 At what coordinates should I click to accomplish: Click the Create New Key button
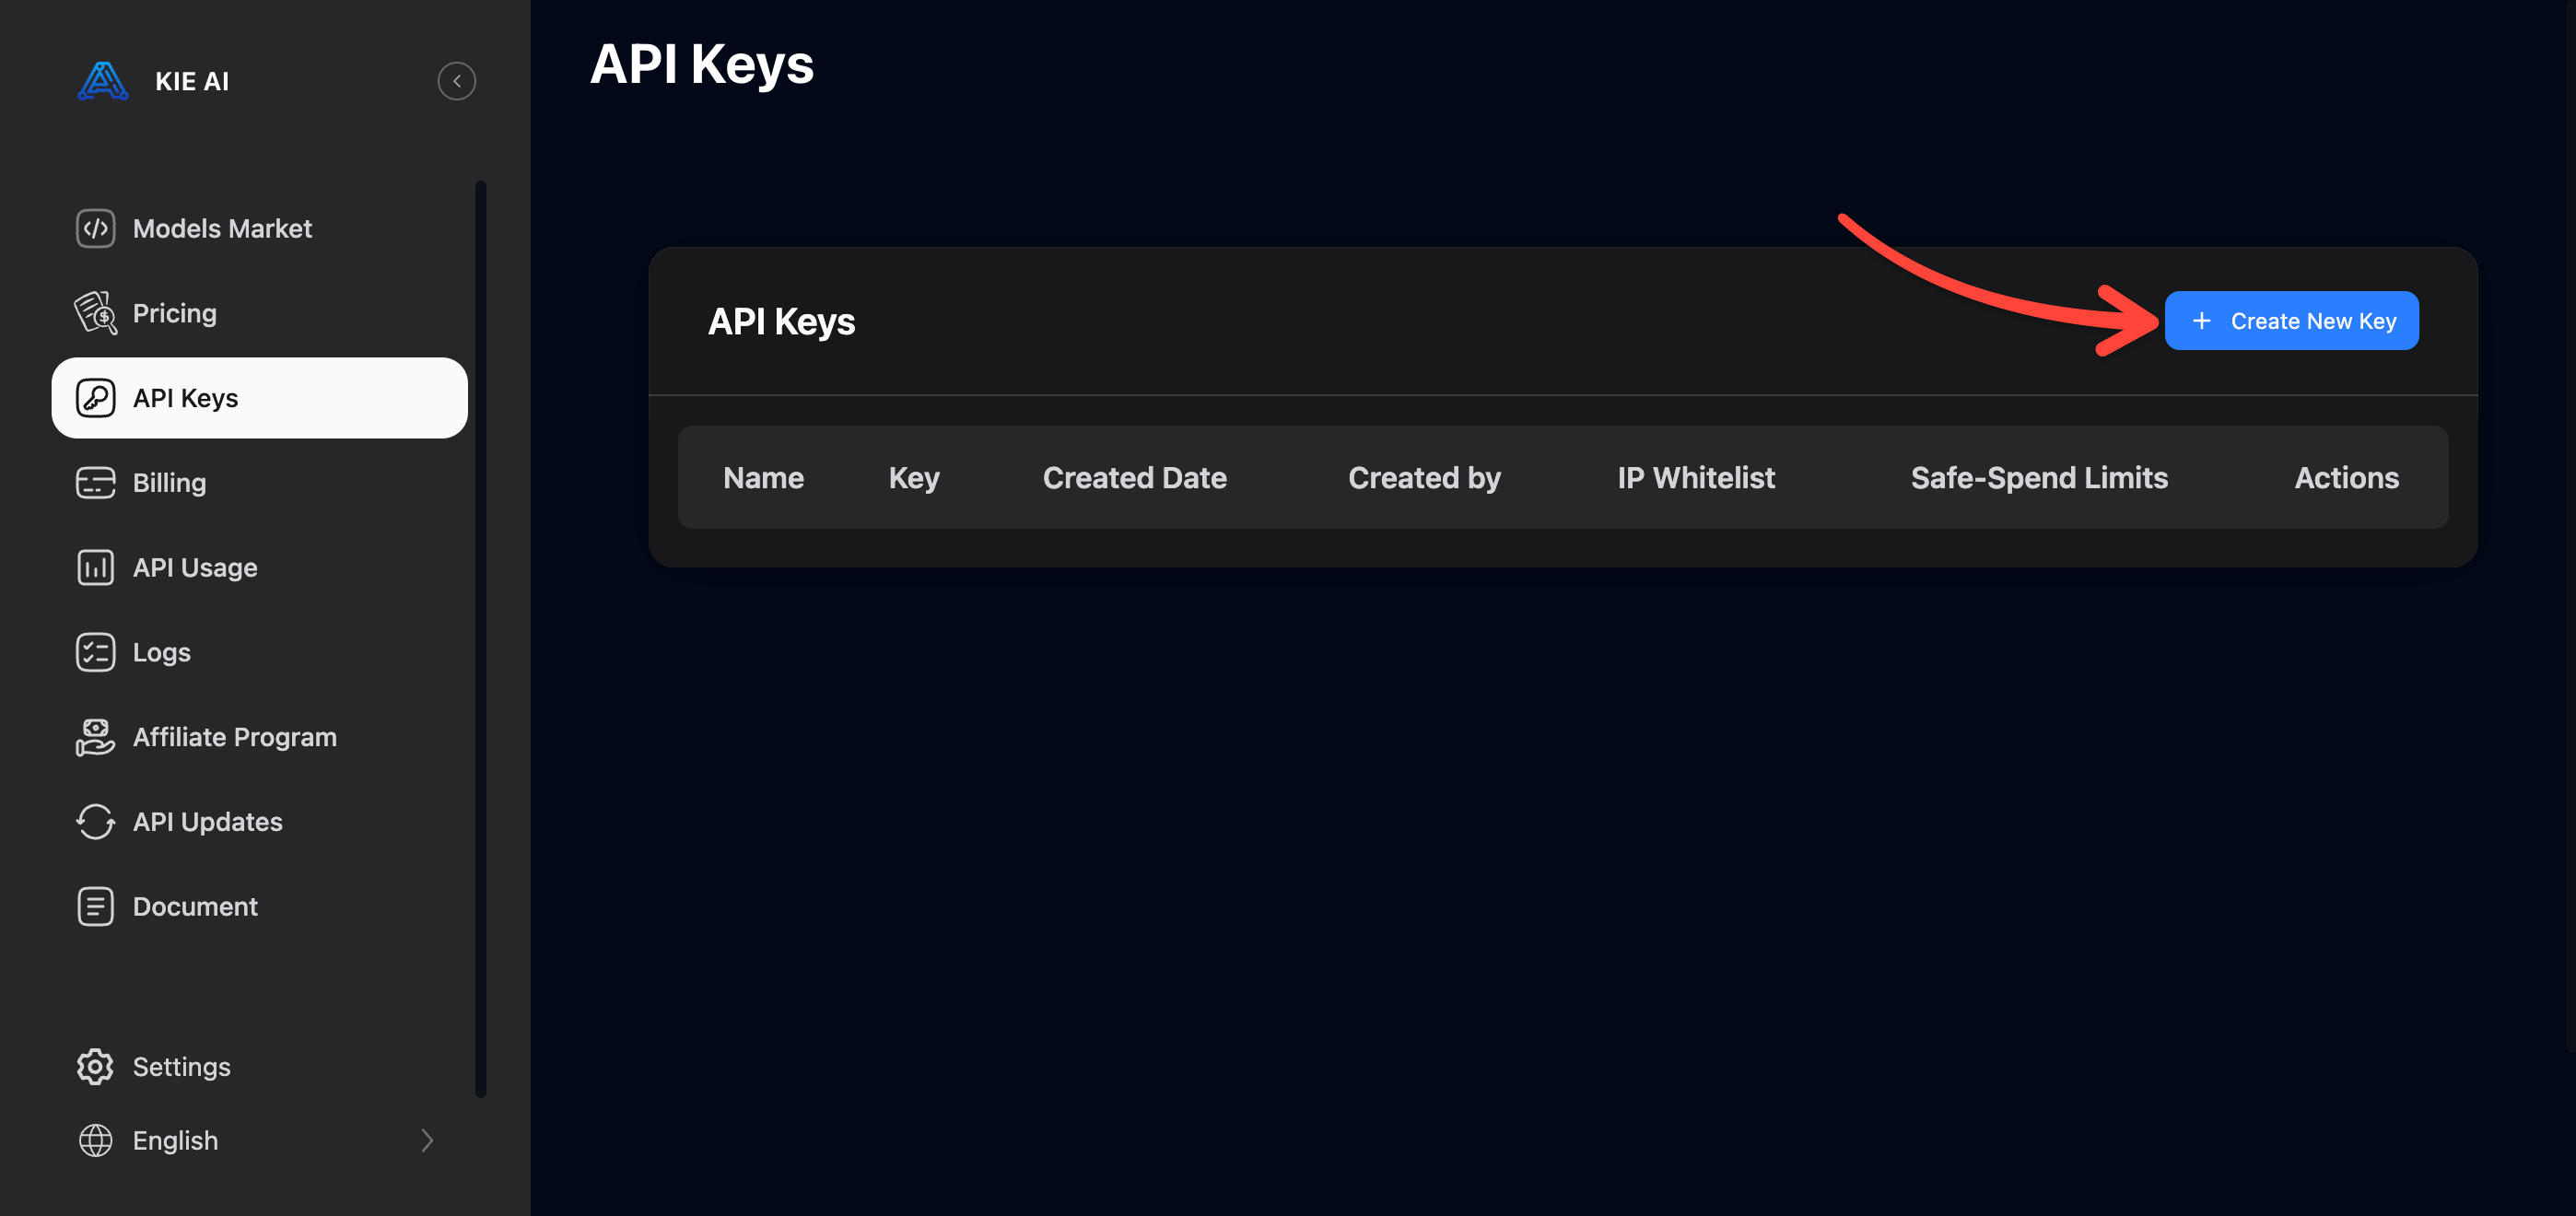pos(2291,321)
